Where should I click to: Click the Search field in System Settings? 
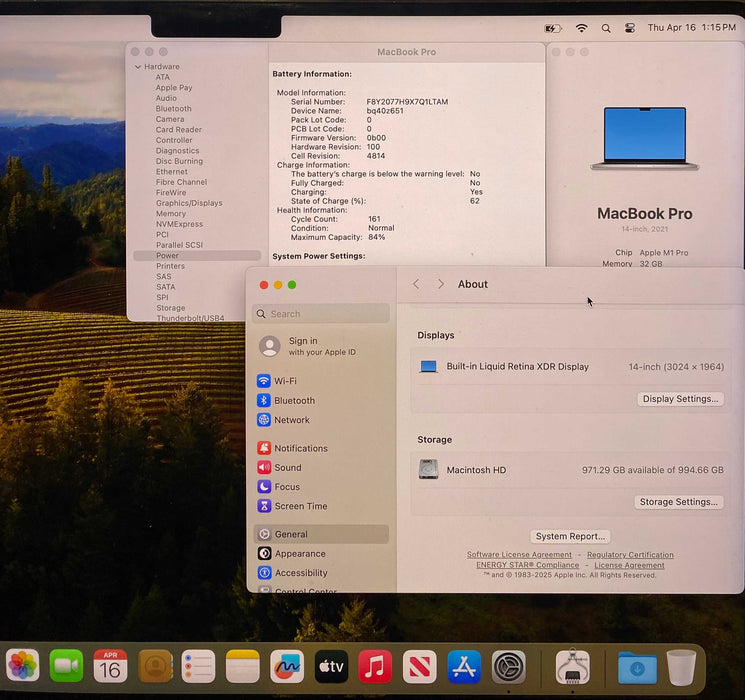pos(321,314)
